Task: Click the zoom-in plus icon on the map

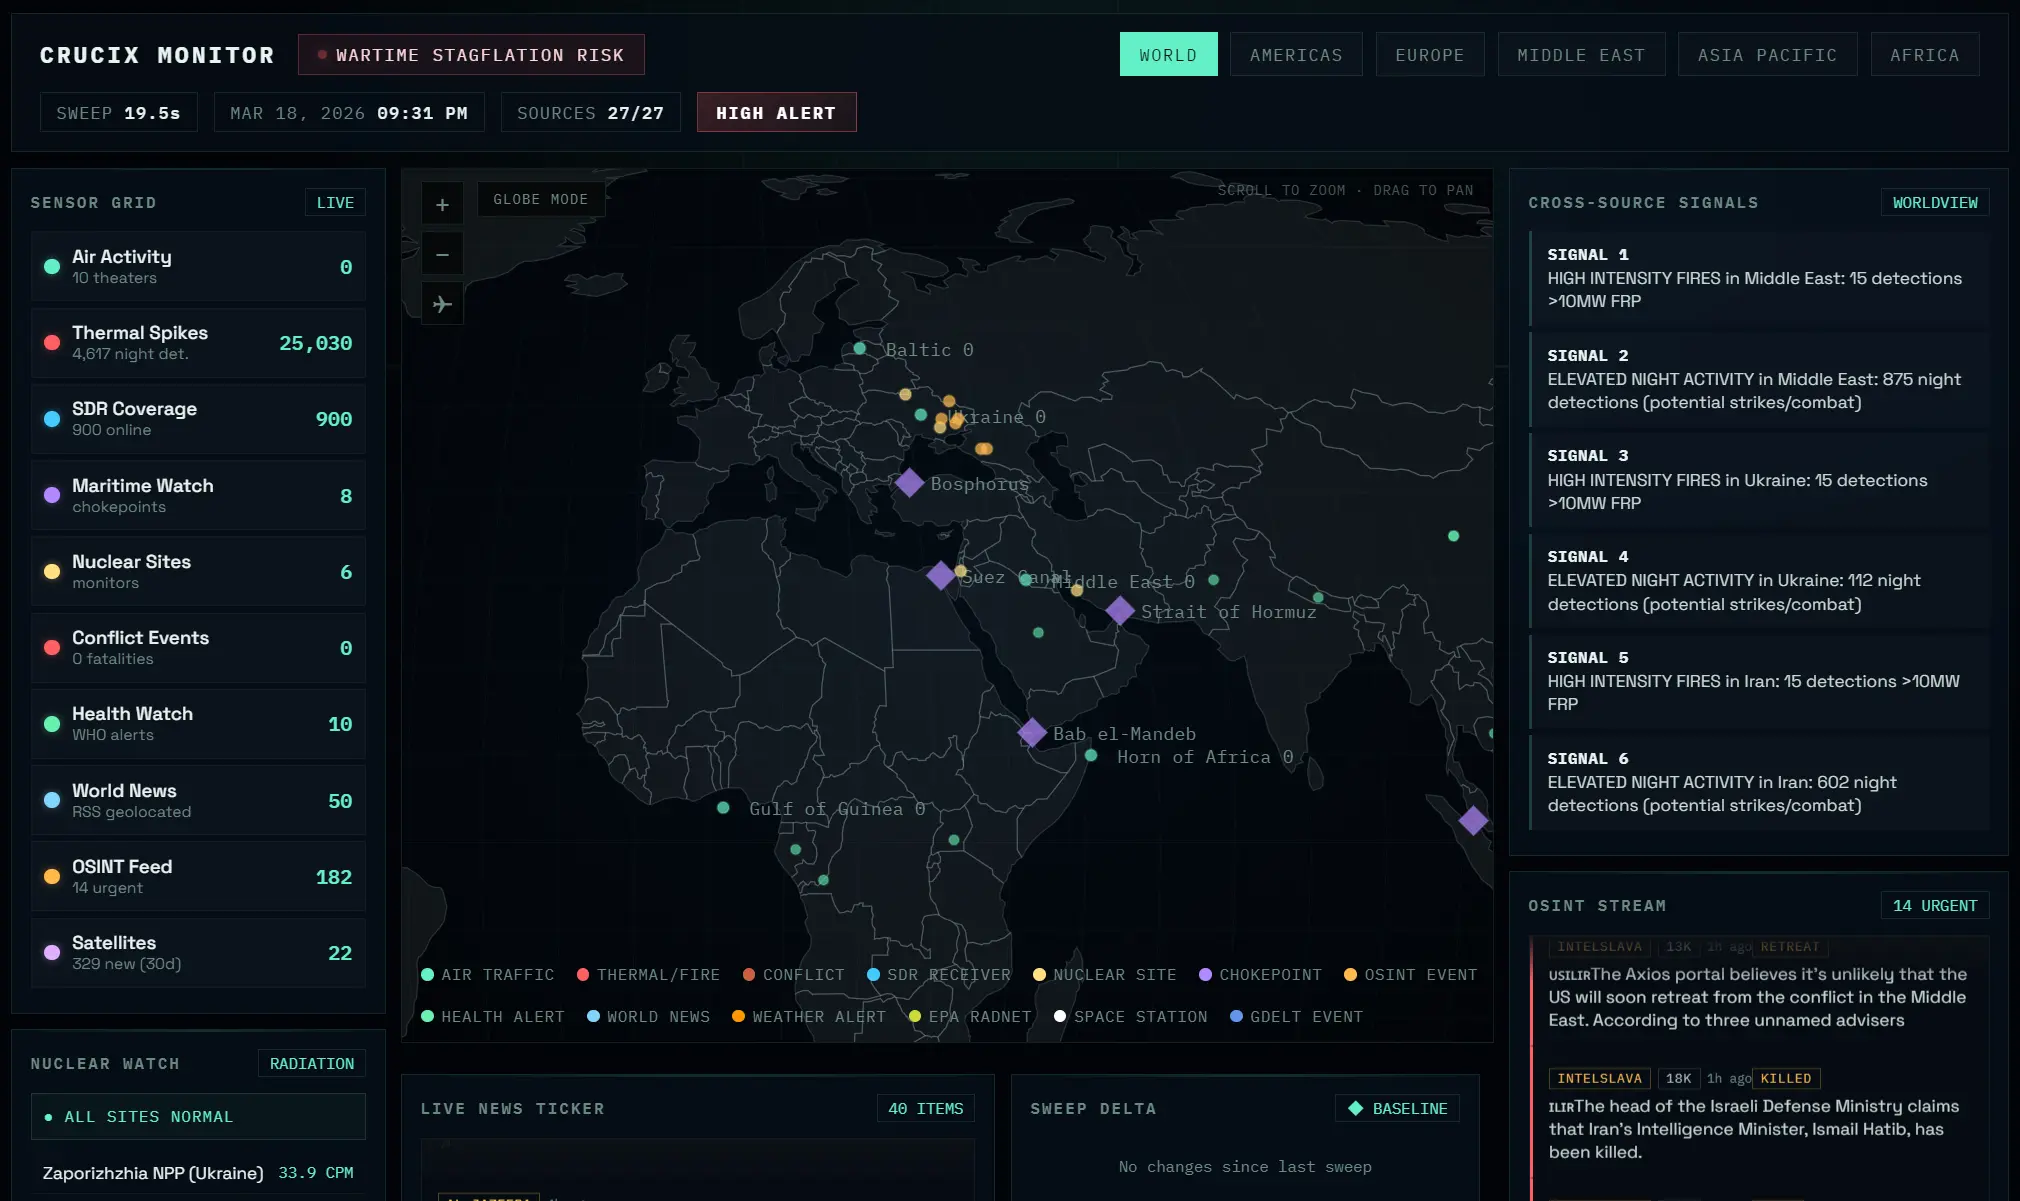Action: (x=441, y=203)
